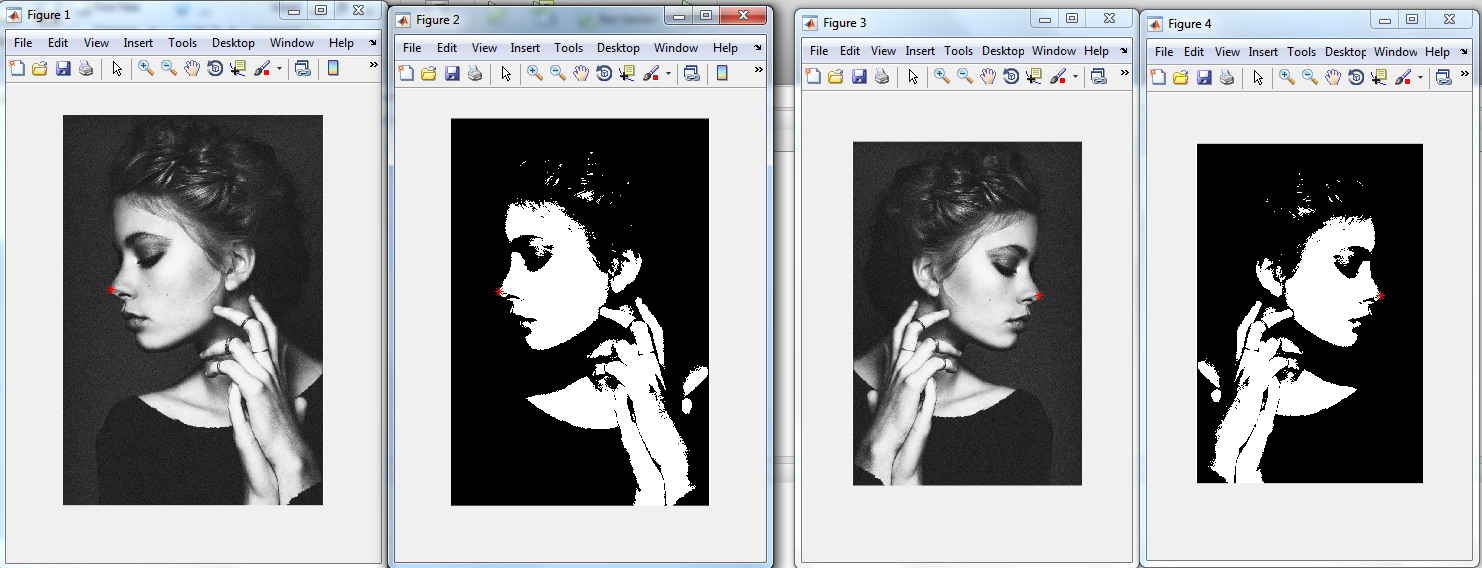The width and height of the screenshot is (1482, 568).
Task: Toggle Pan hand tool in Figure 3
Action: [x=988, y=76]
